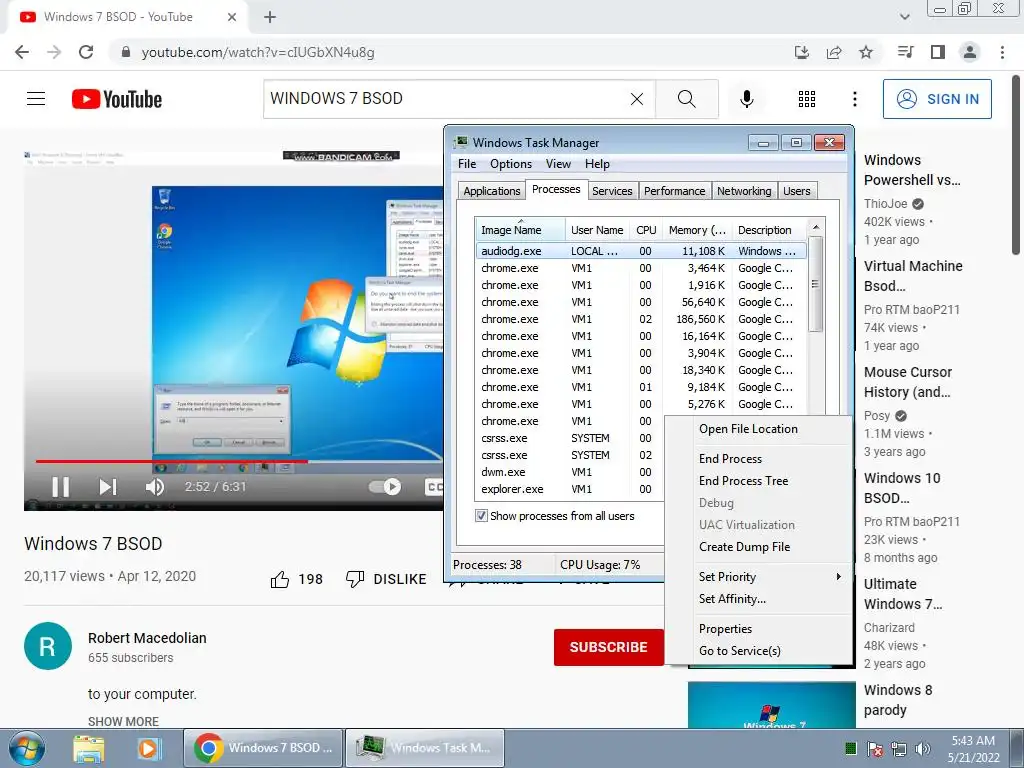Share this page from the address bar

pyautogui.click(x=834, y=52)
